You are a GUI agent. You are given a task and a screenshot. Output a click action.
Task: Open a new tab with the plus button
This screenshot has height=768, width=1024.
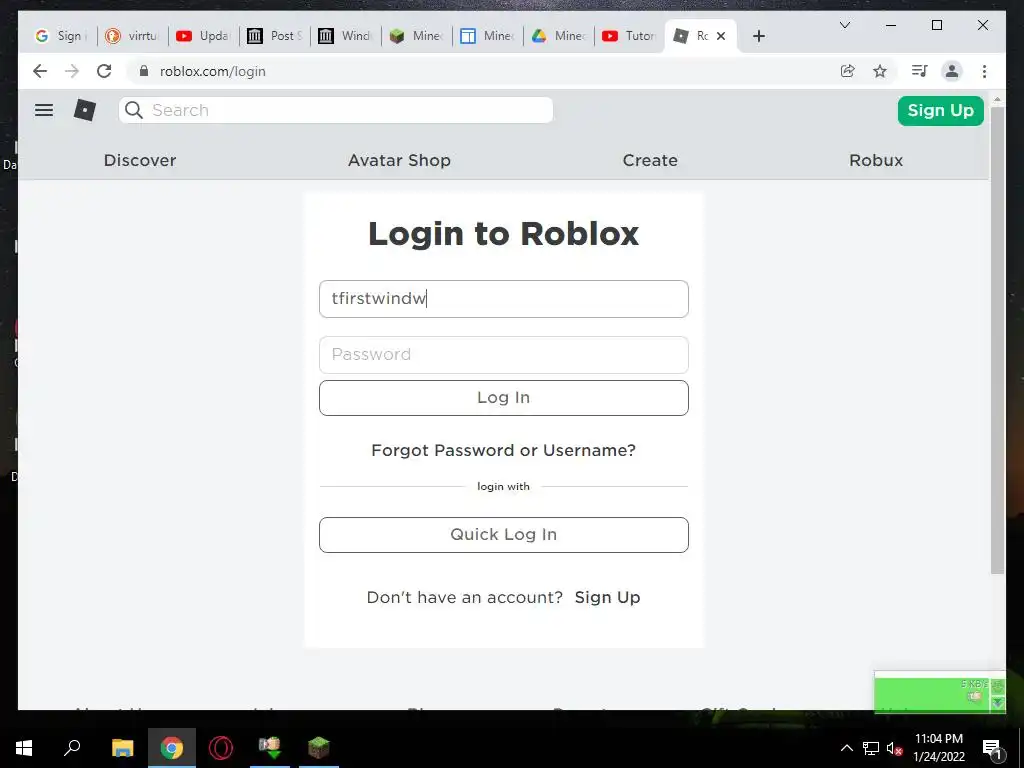[758, 36]
